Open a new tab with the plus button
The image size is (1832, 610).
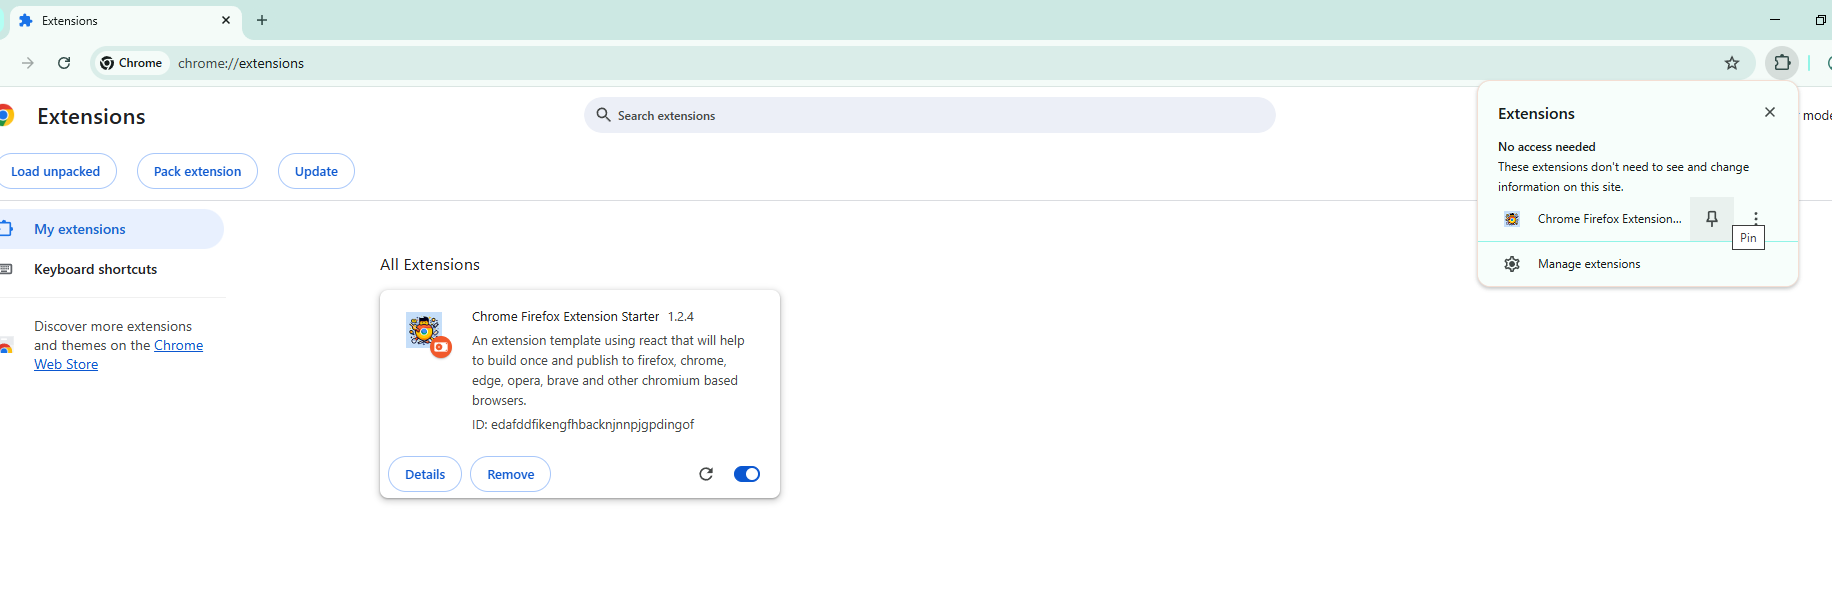[262, 20]
